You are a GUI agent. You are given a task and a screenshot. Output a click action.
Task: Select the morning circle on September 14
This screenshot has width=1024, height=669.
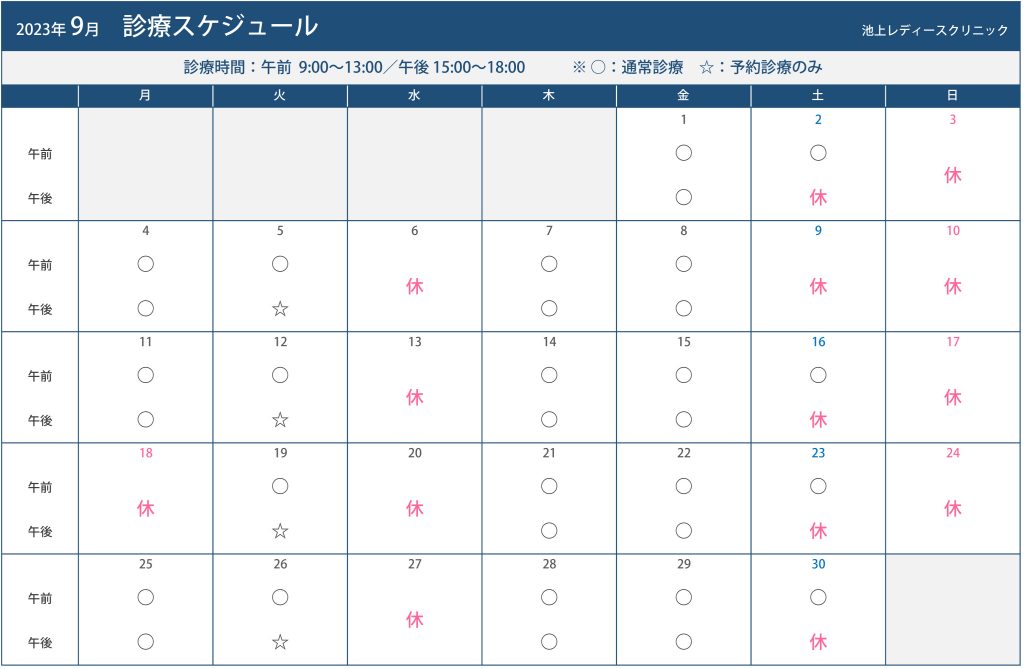click(x=549, y=375)
